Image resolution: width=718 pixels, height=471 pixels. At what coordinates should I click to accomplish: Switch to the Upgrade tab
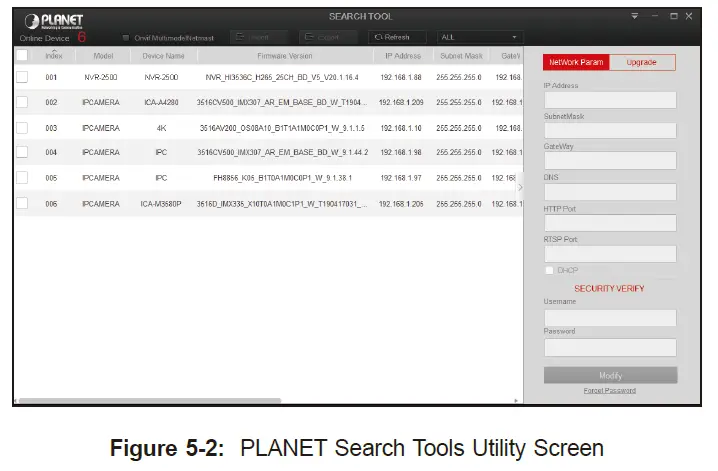pyautogui.click(x=642, y=62)
